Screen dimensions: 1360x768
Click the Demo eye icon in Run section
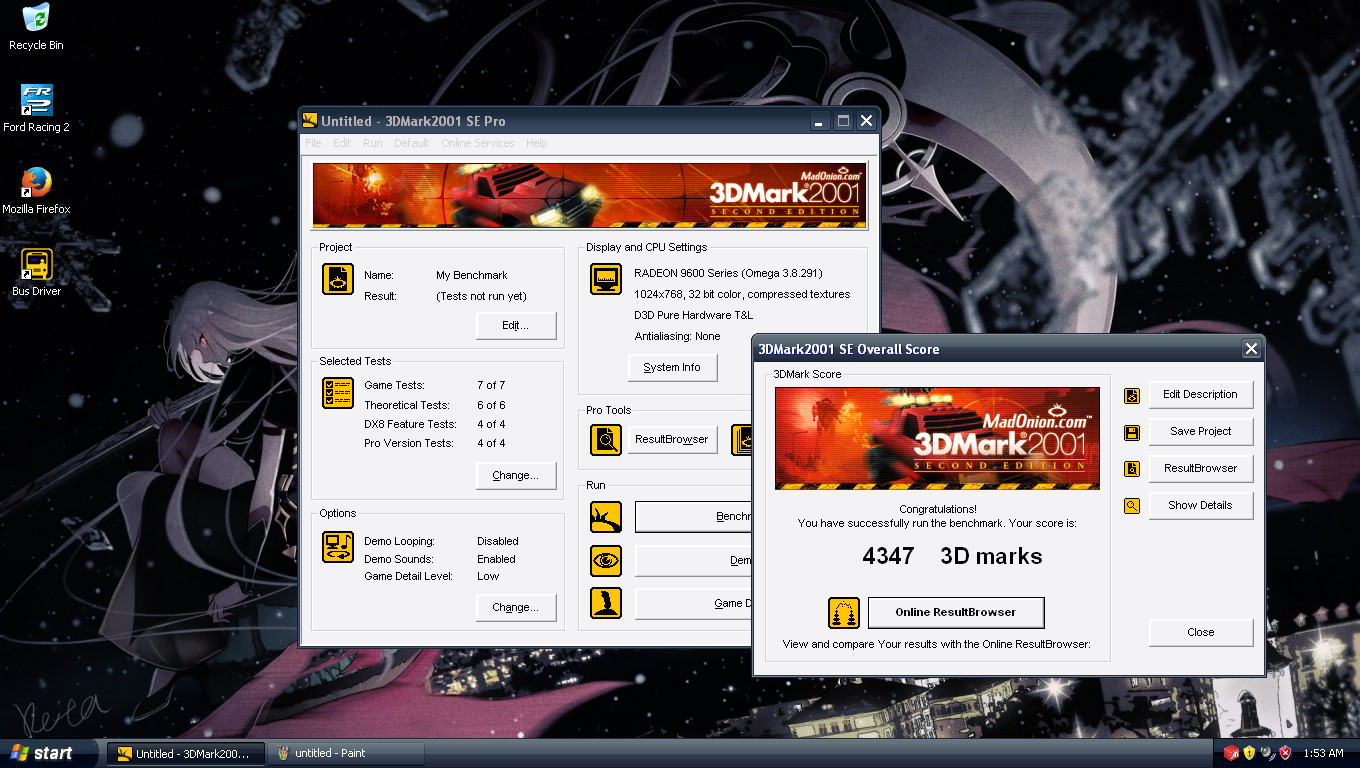606,561
